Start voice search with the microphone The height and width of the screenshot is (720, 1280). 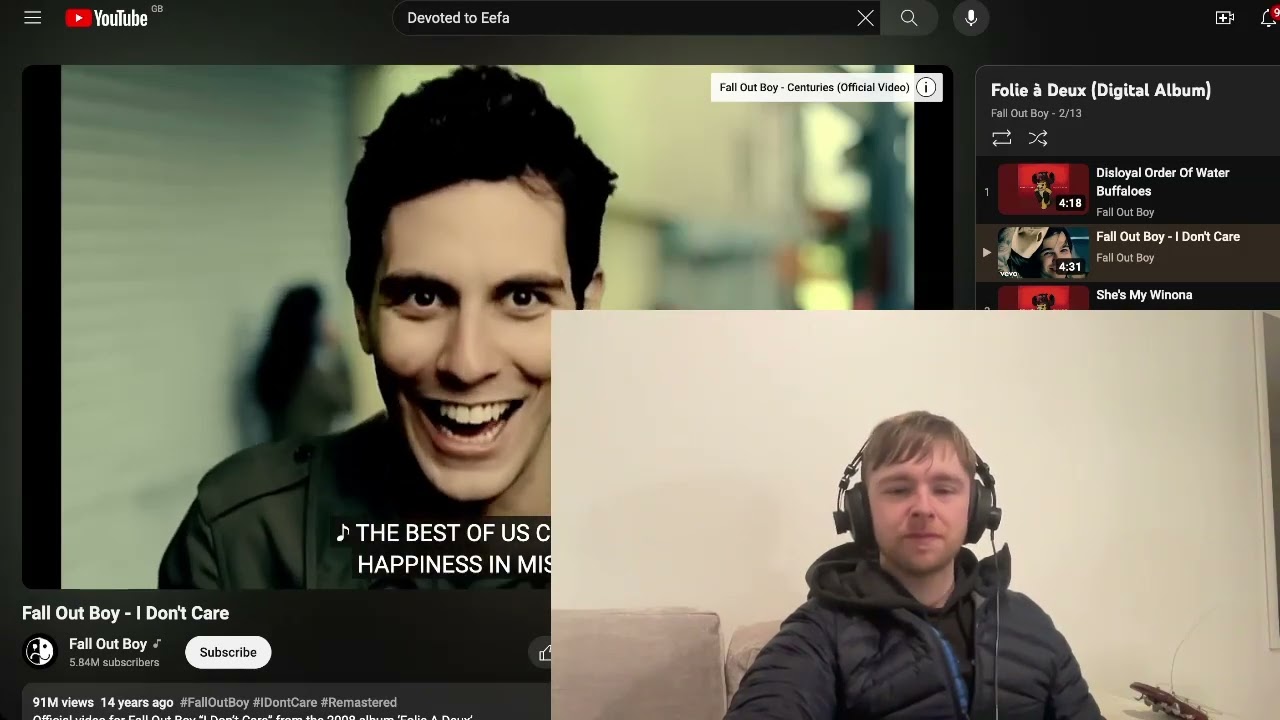[x=970, y=18]
